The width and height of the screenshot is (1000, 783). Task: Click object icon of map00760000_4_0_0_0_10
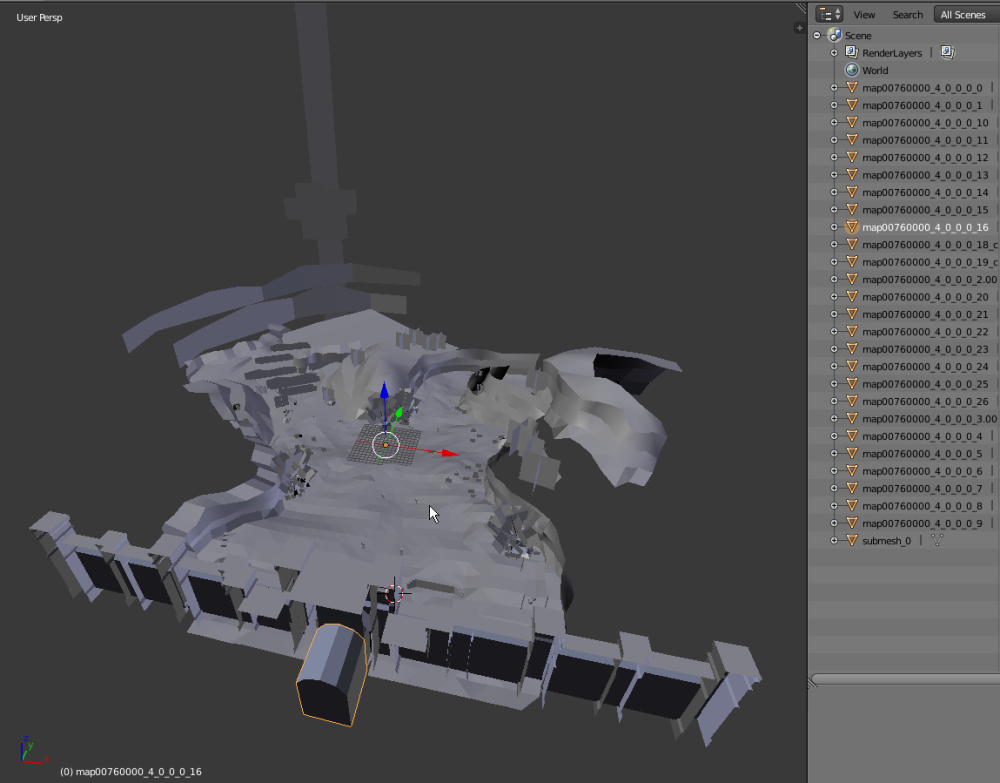click(851, 122)
